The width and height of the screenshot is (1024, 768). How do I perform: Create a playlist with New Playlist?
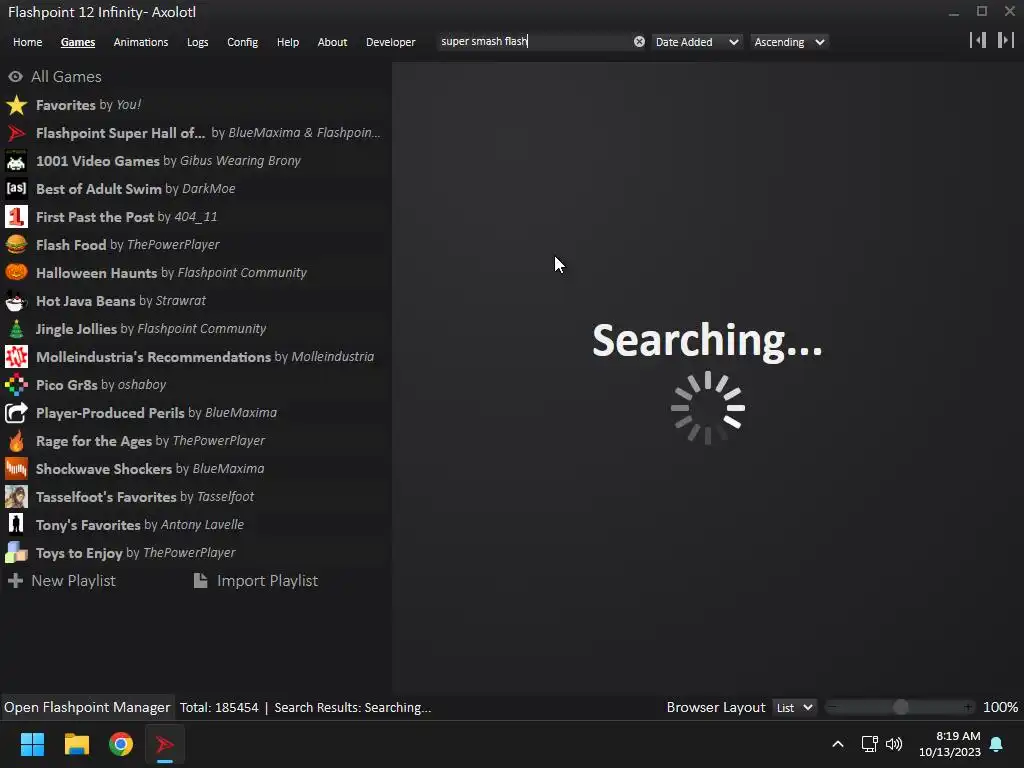(73, 581)
